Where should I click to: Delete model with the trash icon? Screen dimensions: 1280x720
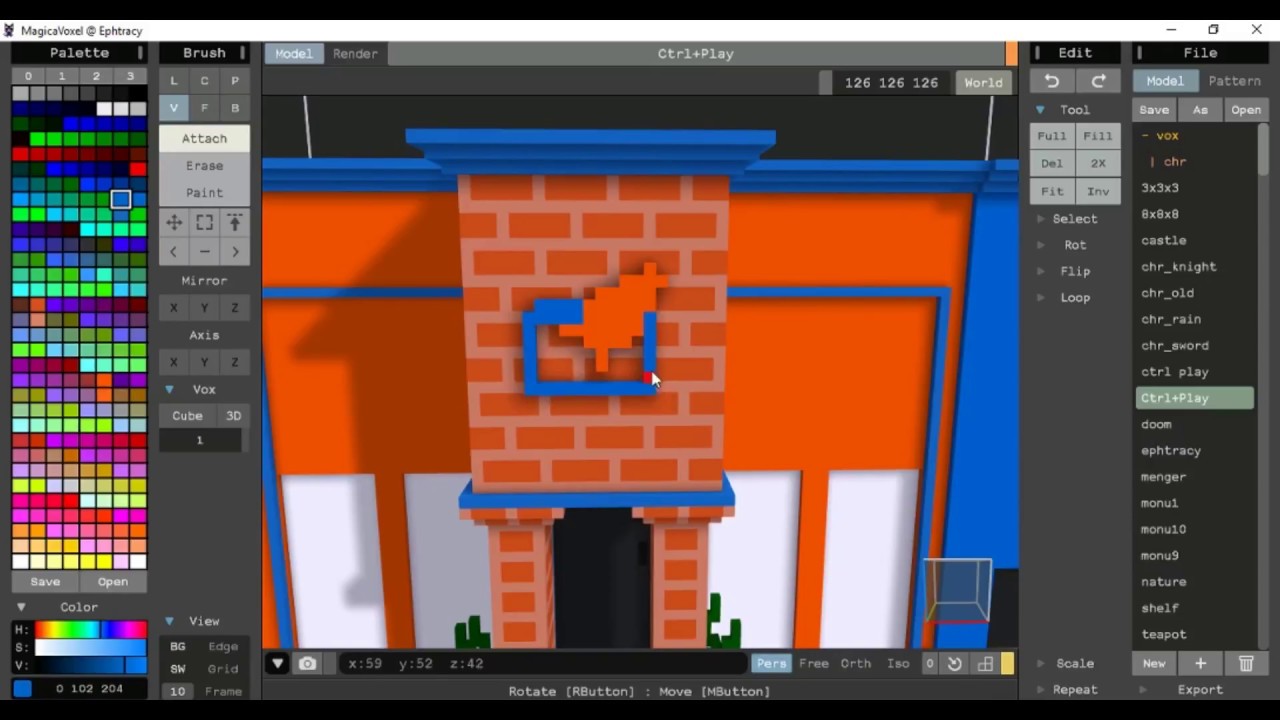1246,663
